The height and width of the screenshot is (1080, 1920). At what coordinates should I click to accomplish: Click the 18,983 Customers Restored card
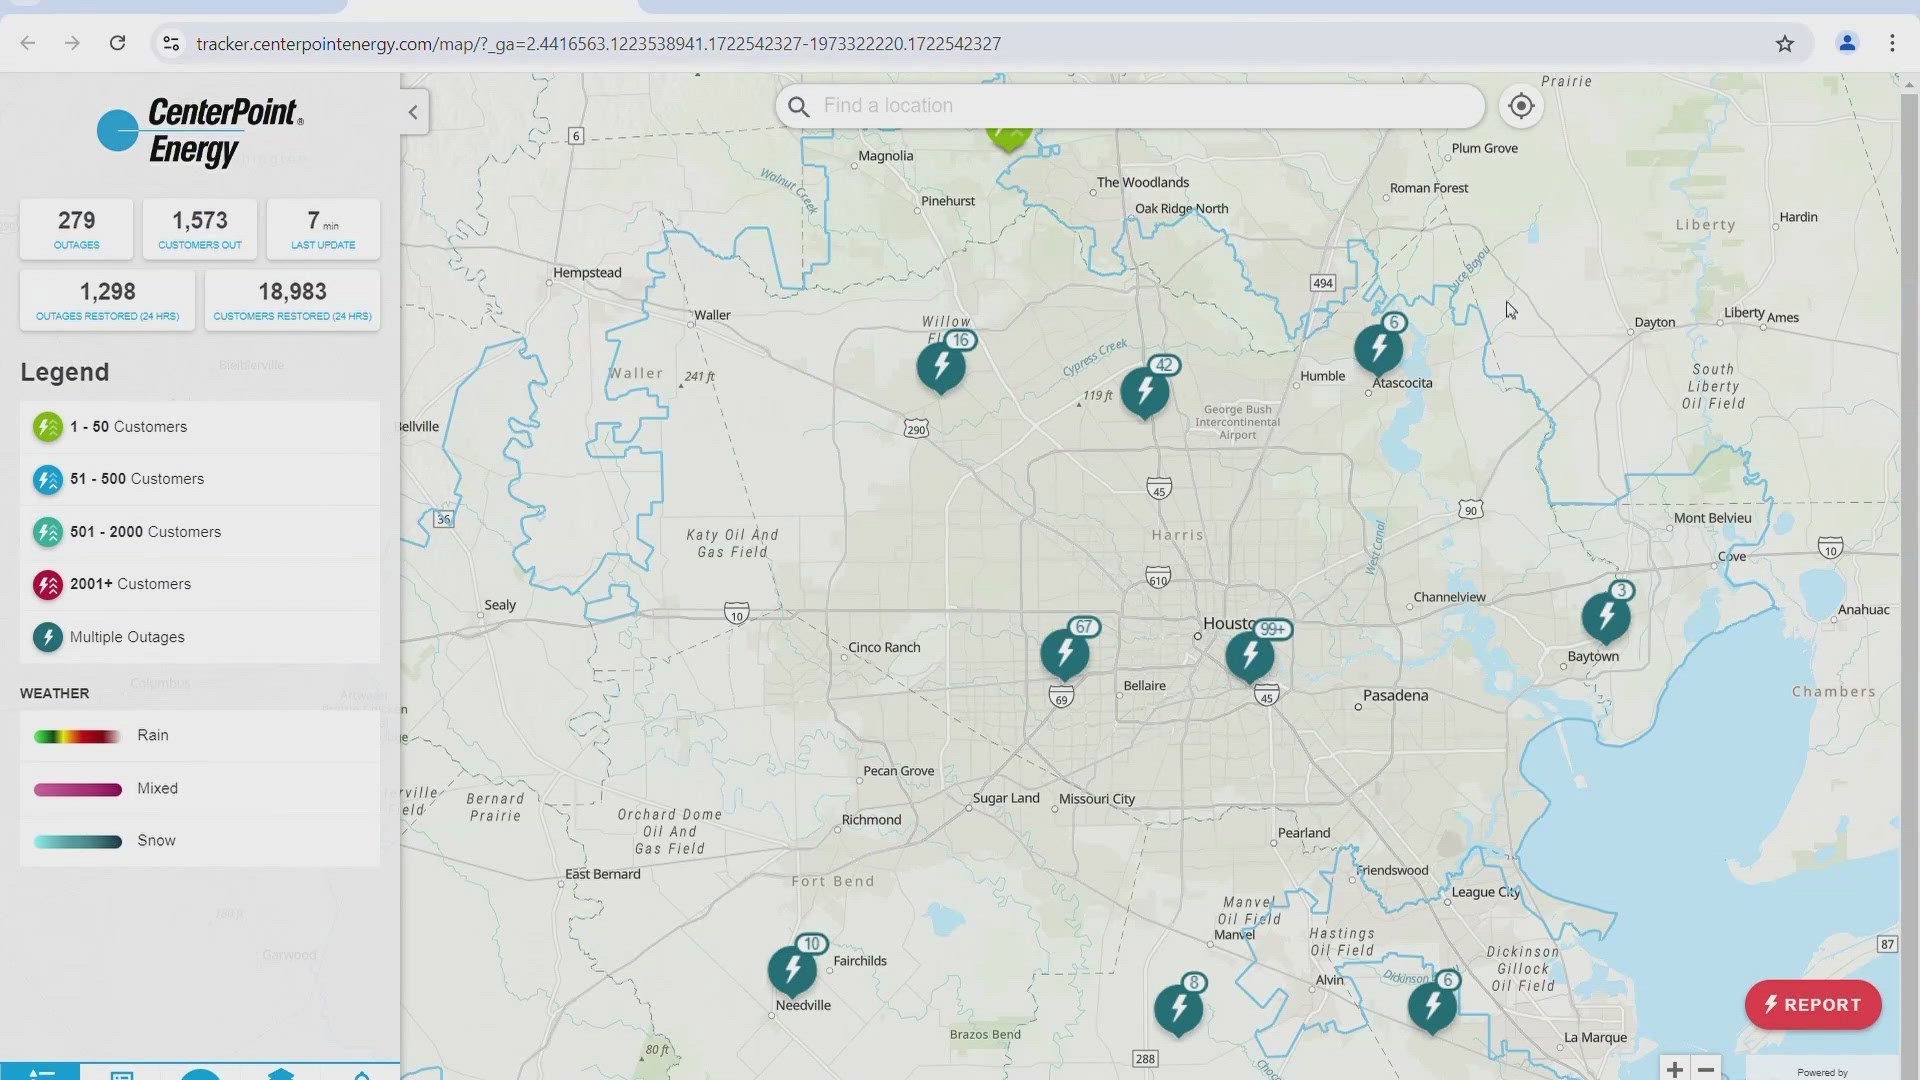(292, 300)
